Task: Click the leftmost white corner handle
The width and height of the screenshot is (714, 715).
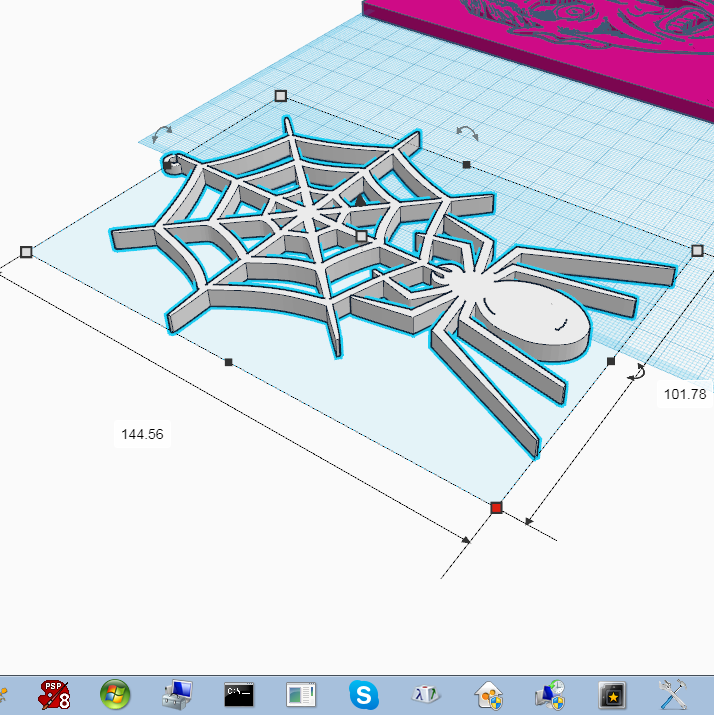Action: pos(26,252)
